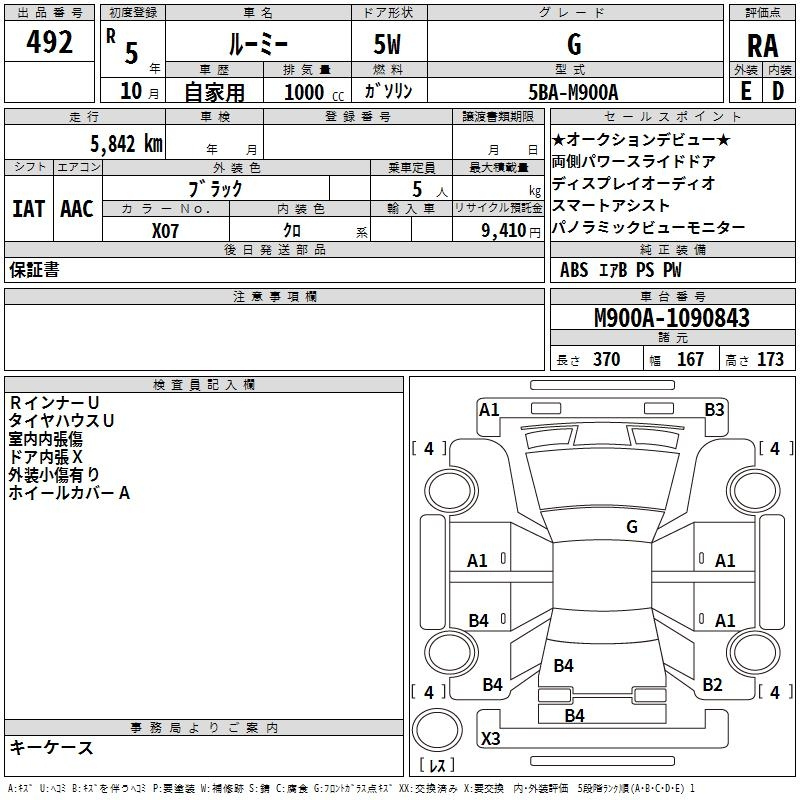Image resolution: width=800 pixels, height=800 pixels.
Task: Click the door type value 5W
Action: tap(387, 44)
